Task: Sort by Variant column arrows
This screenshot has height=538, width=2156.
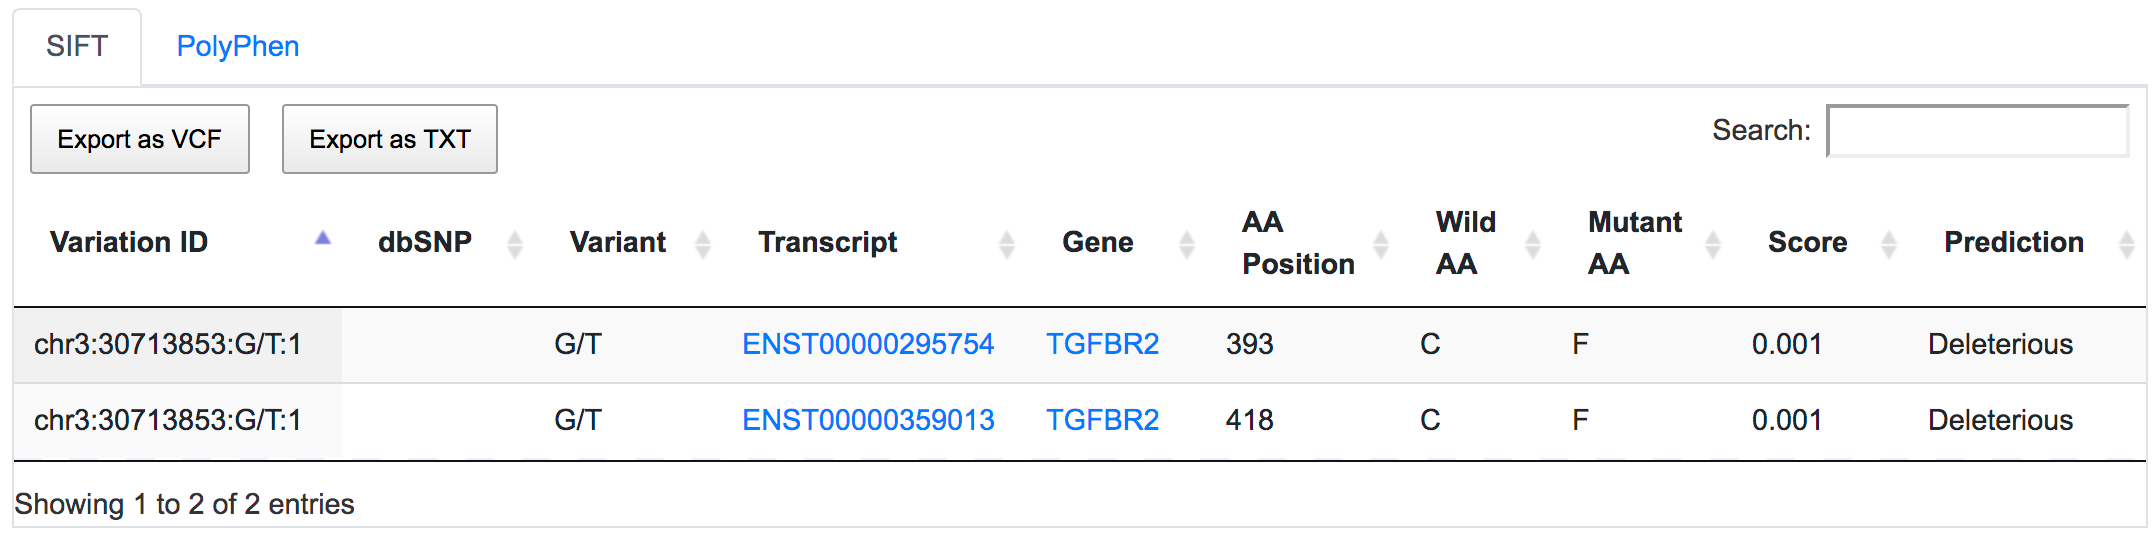Action: tap(702, 243)
